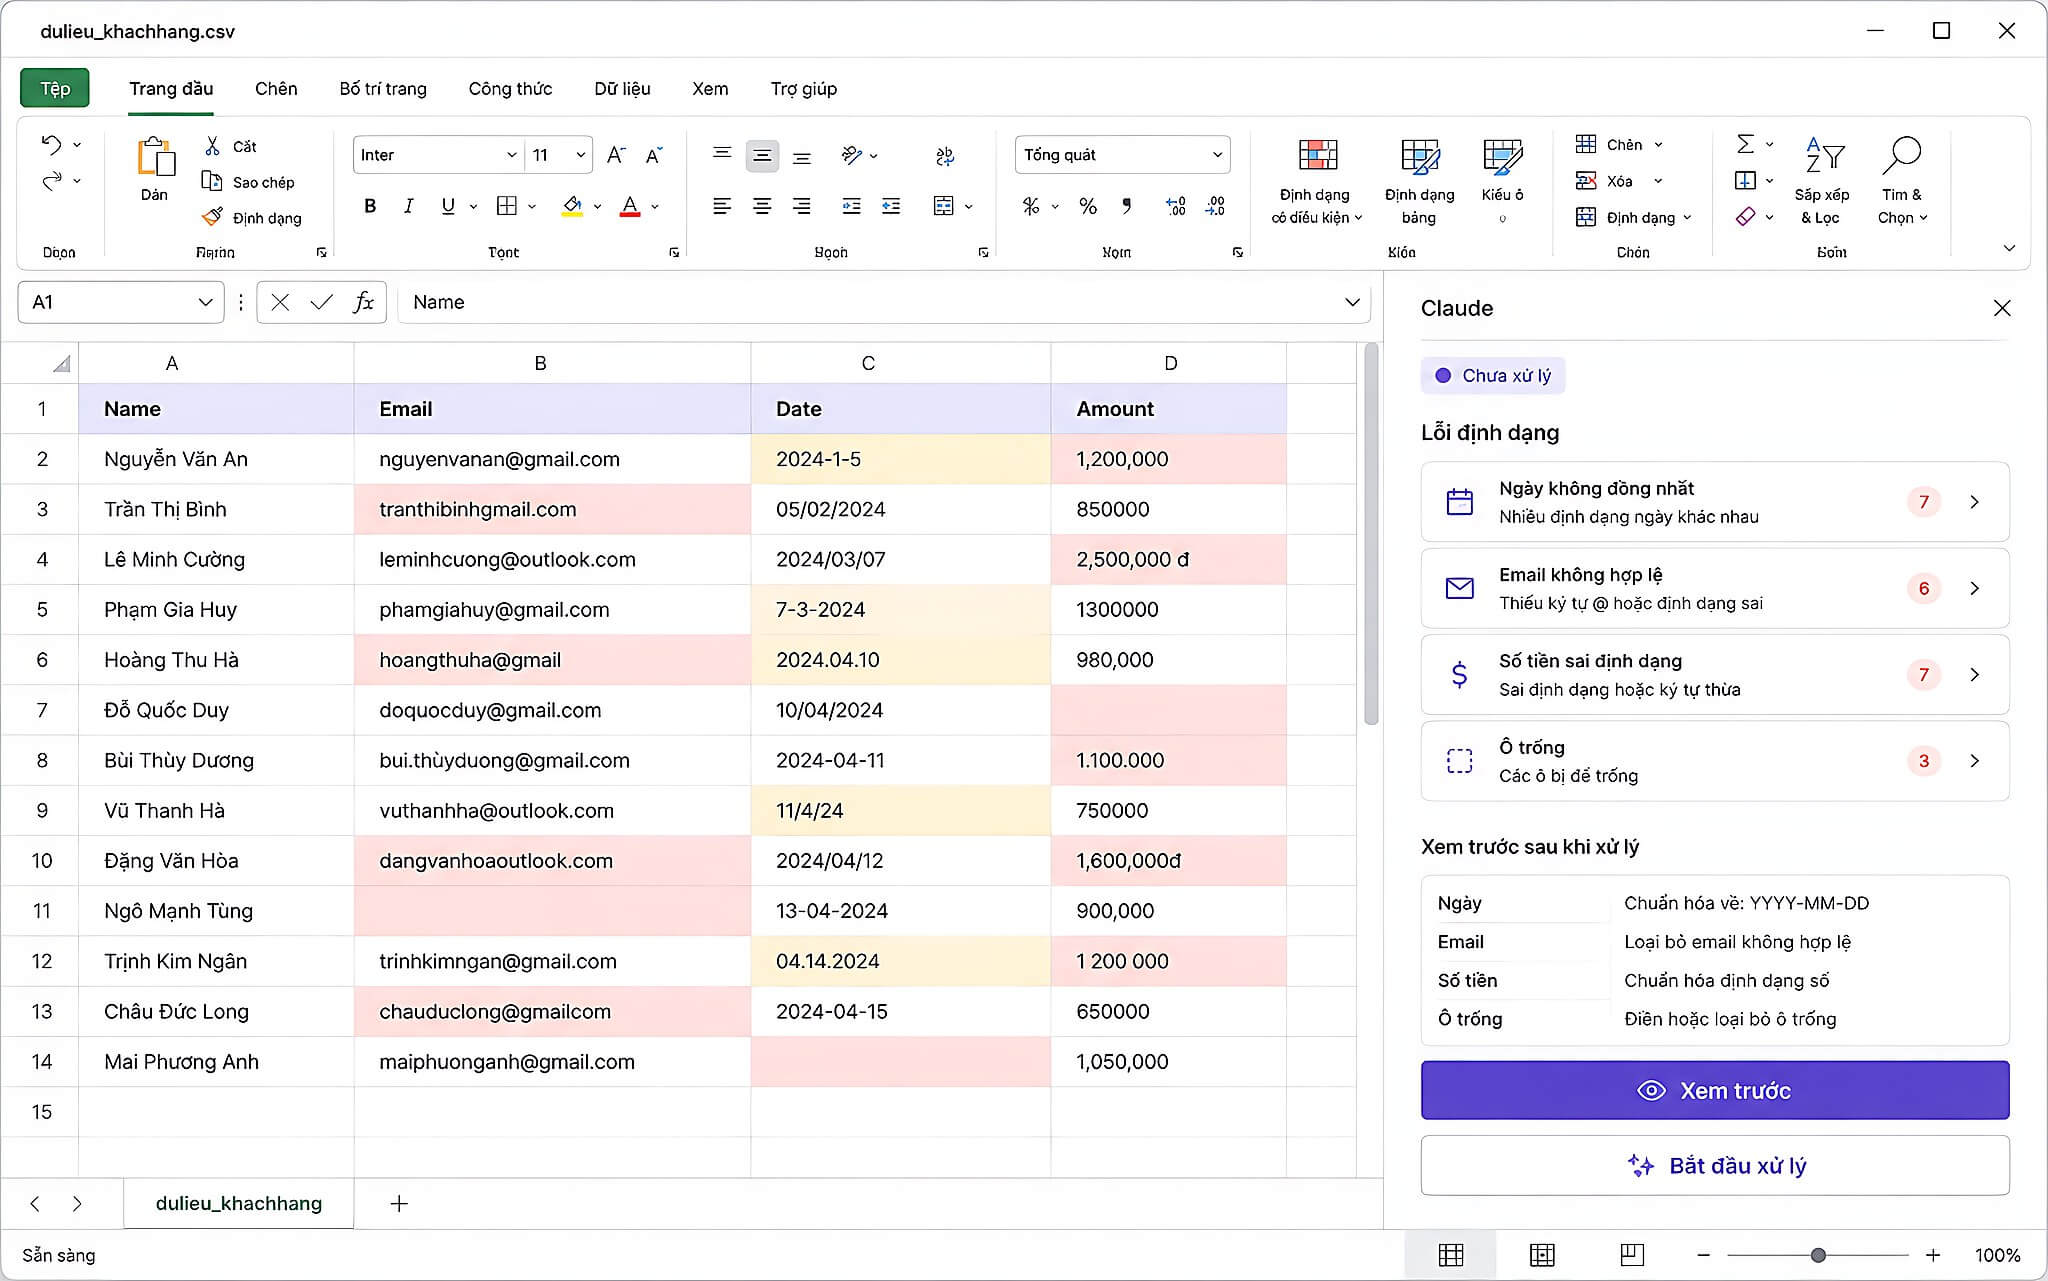Click the Chèn cells insert button
This screenshot has height=1281, width=2048.
[1619, 144]
